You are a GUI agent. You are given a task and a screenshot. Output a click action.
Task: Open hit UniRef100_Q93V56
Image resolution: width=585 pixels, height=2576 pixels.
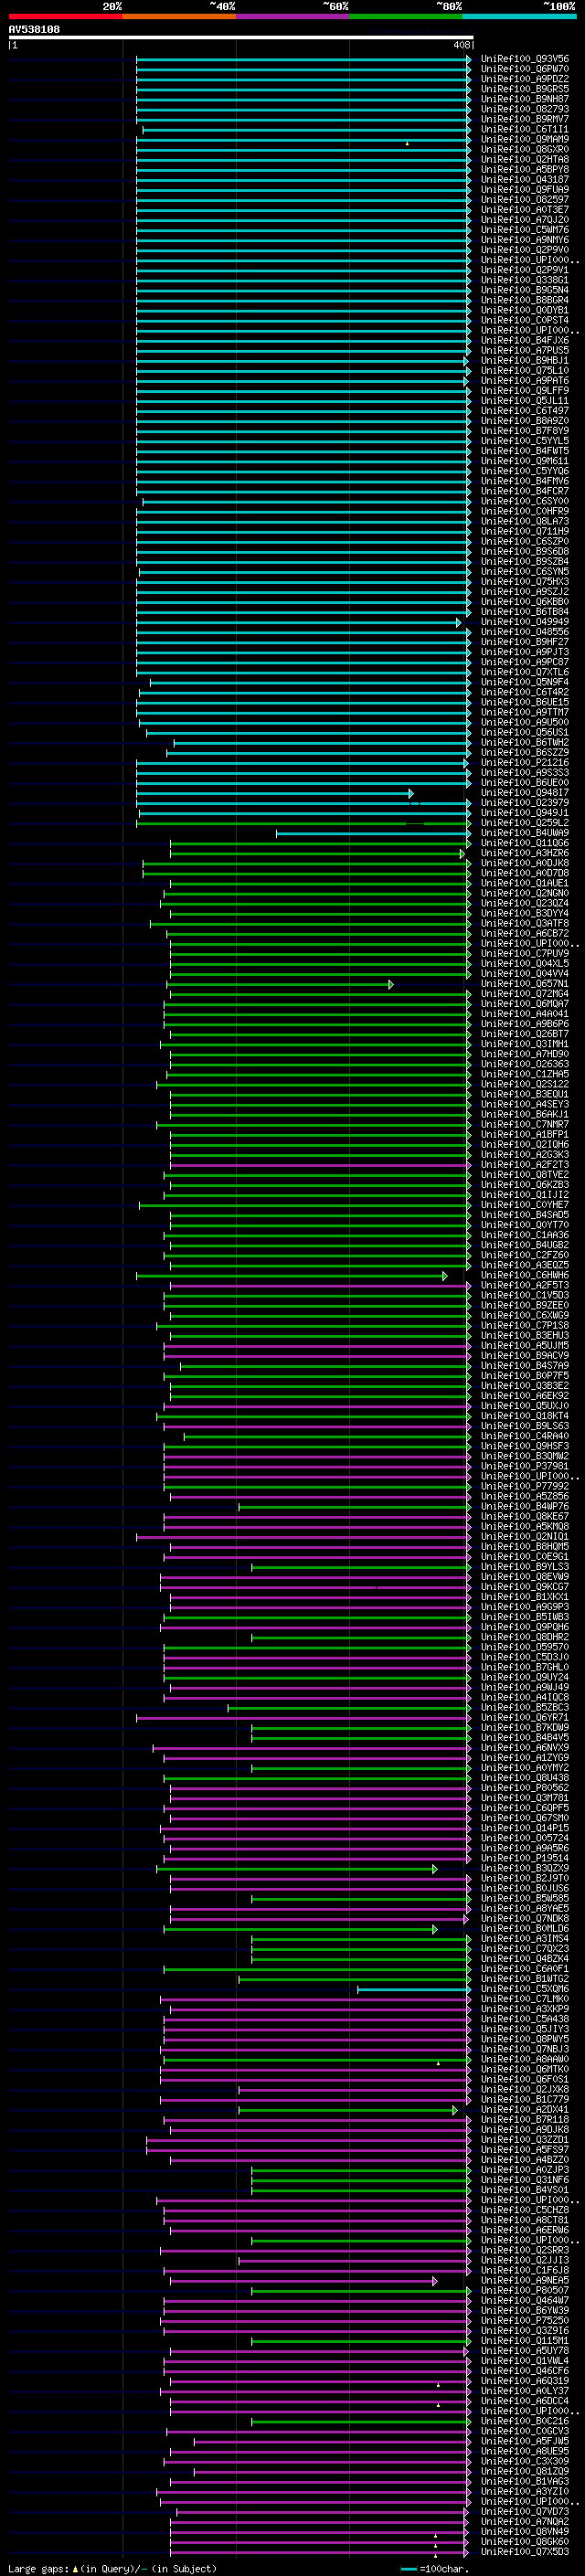(x=525, y=59)
